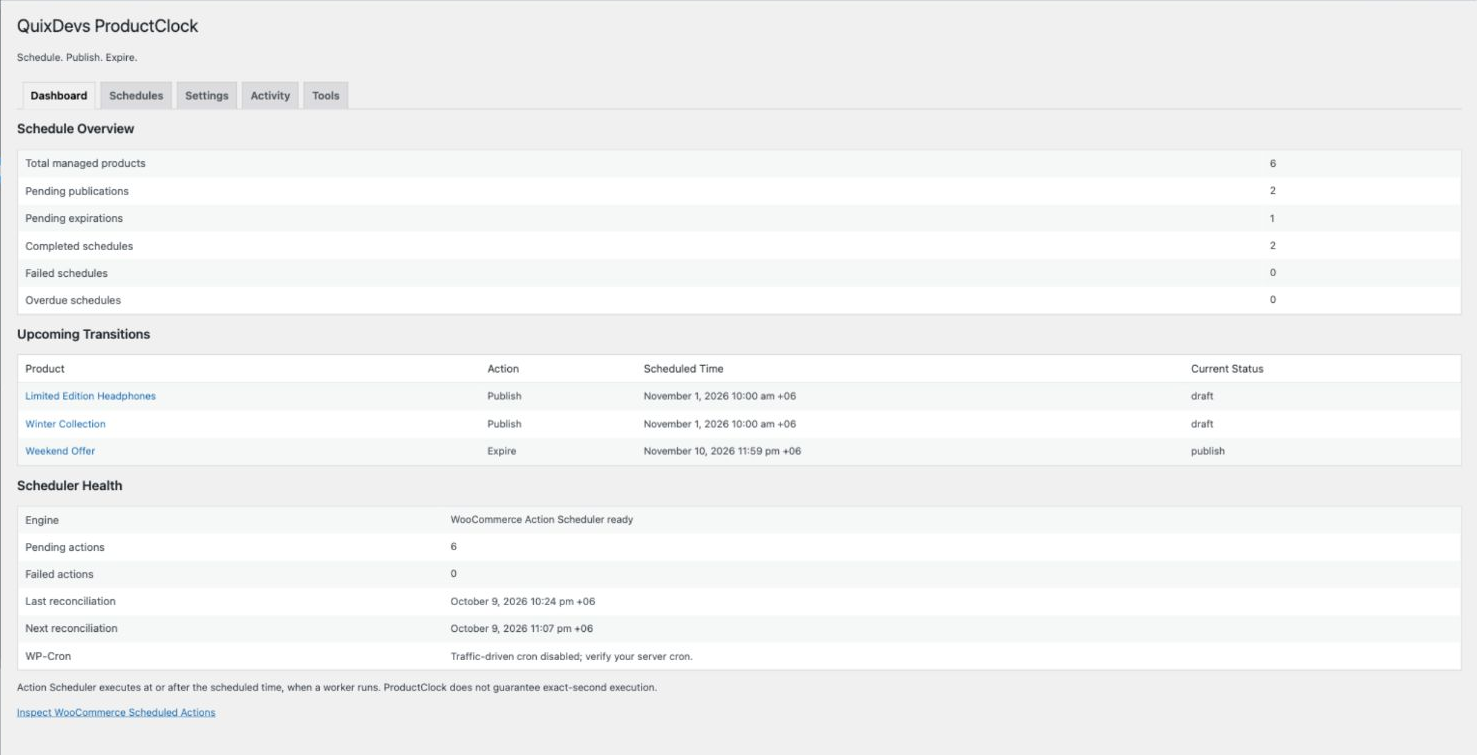Image resolution: width=1477 pixels, height=755 pixels.
Task: Go to the Activity tab
Action: (x=270, y=96)
